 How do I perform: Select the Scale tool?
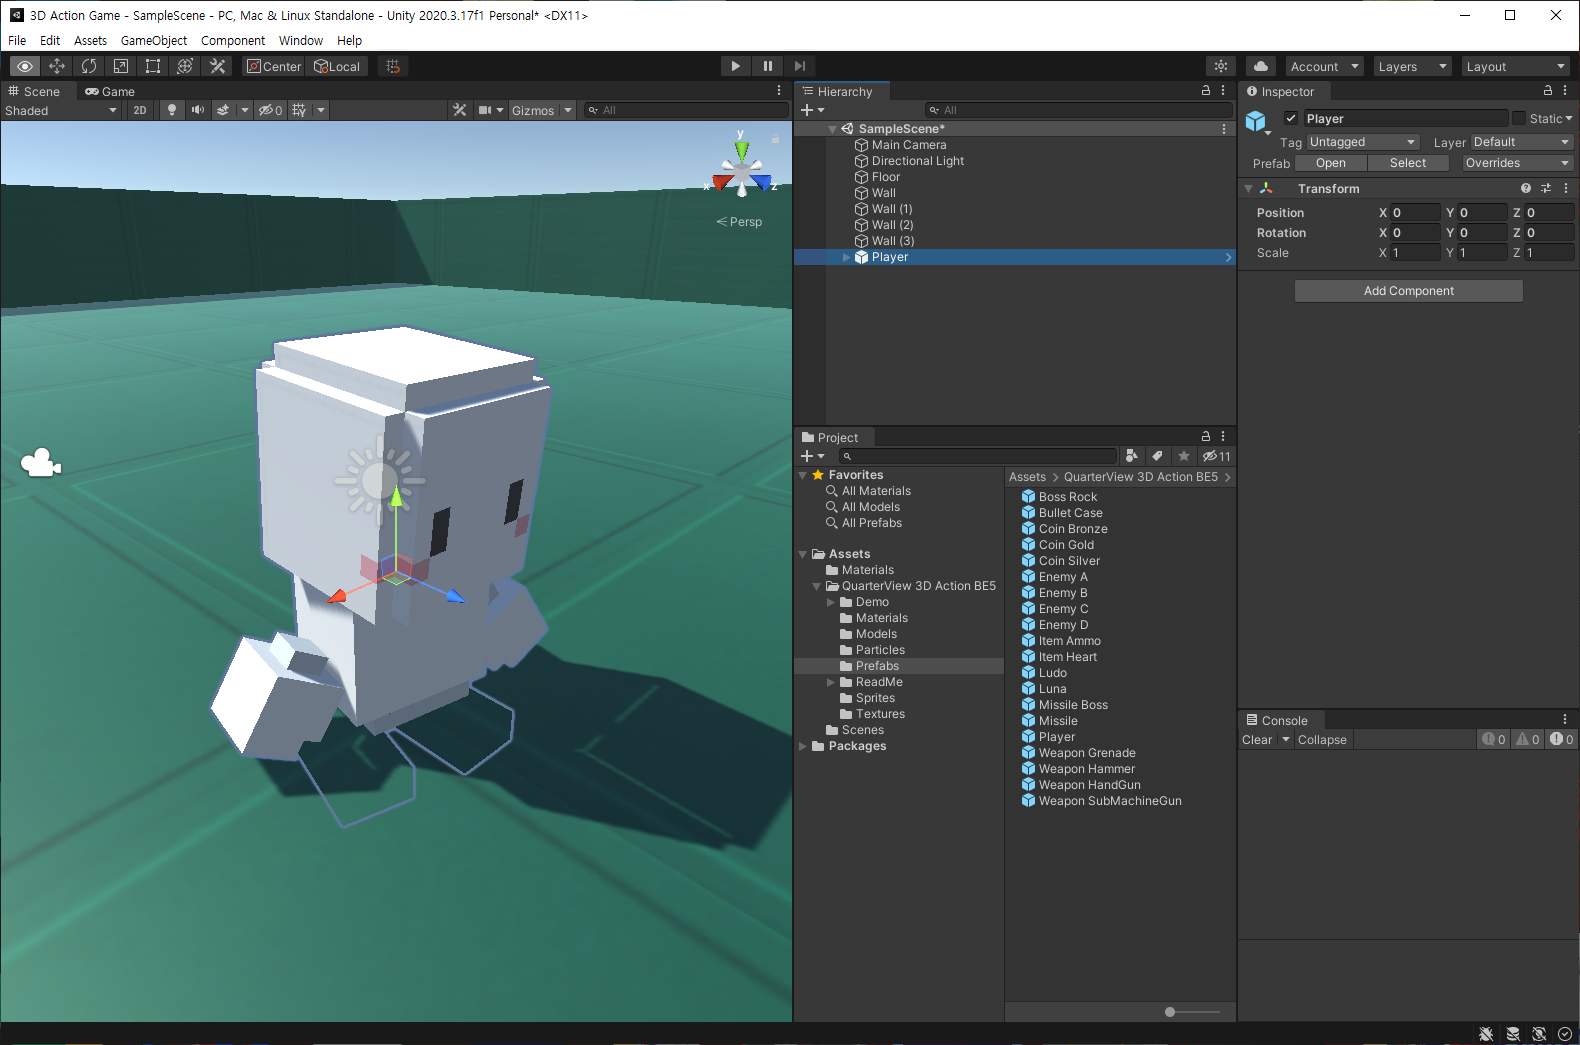121,66
